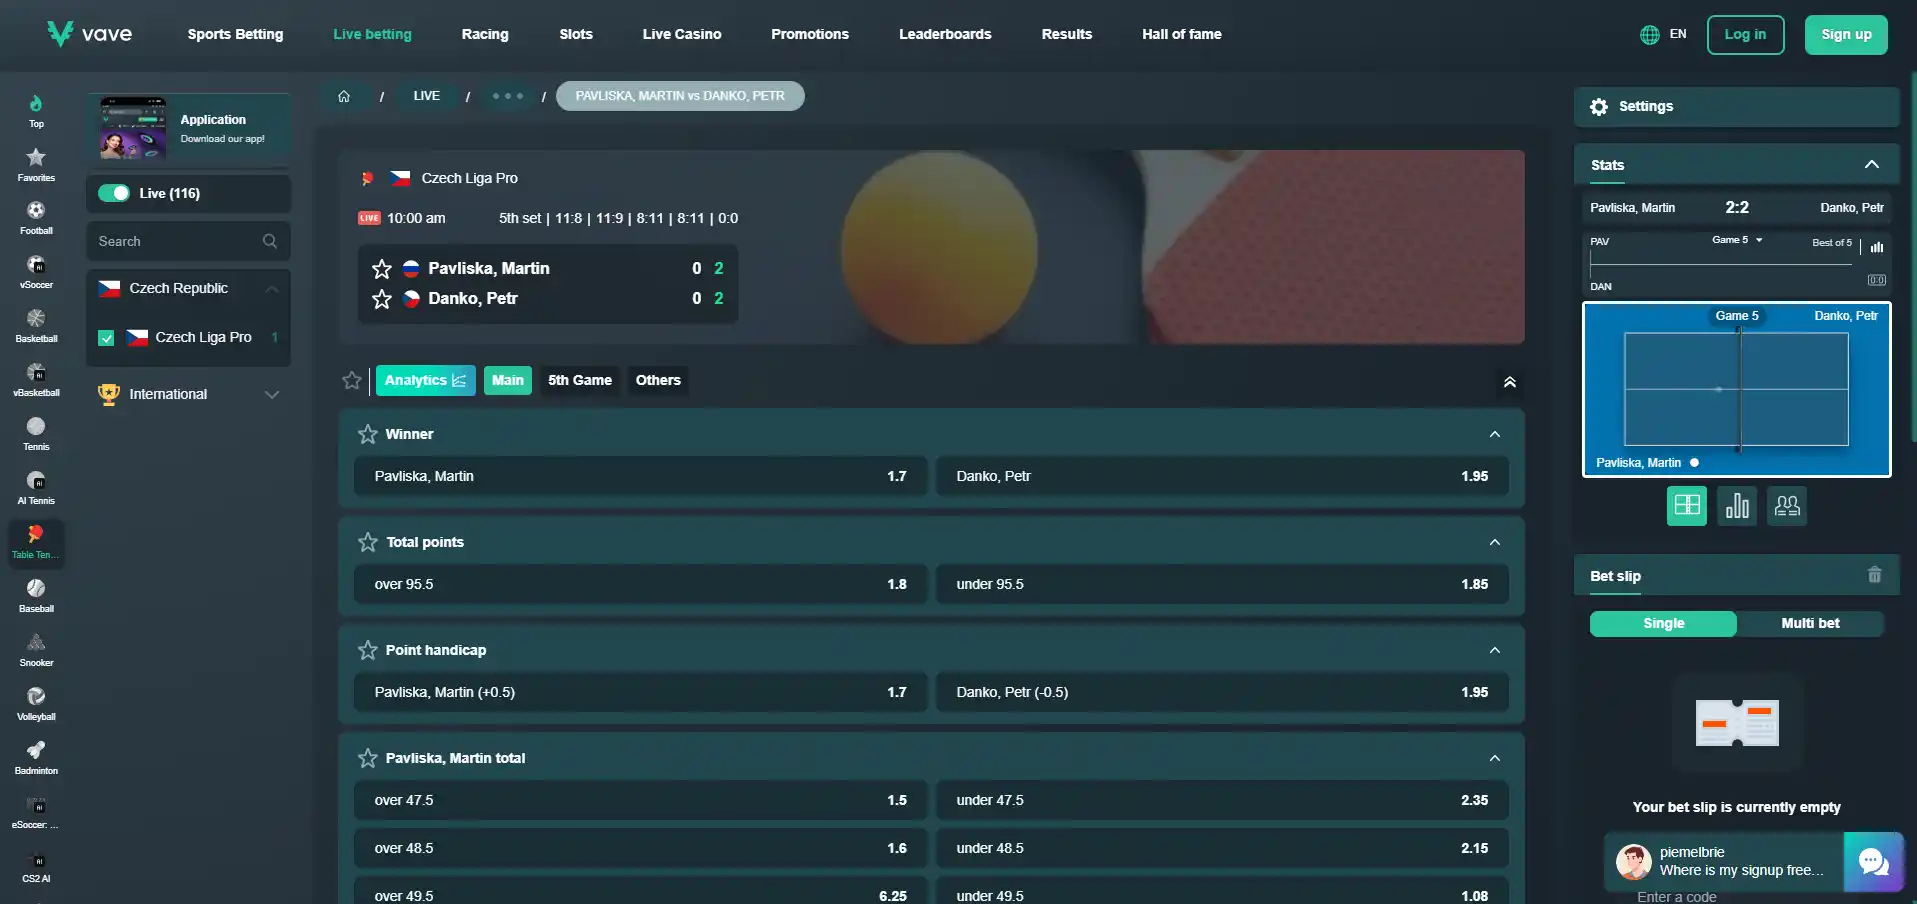
Task: Click the Search input field
Action: tap(188, 241)
